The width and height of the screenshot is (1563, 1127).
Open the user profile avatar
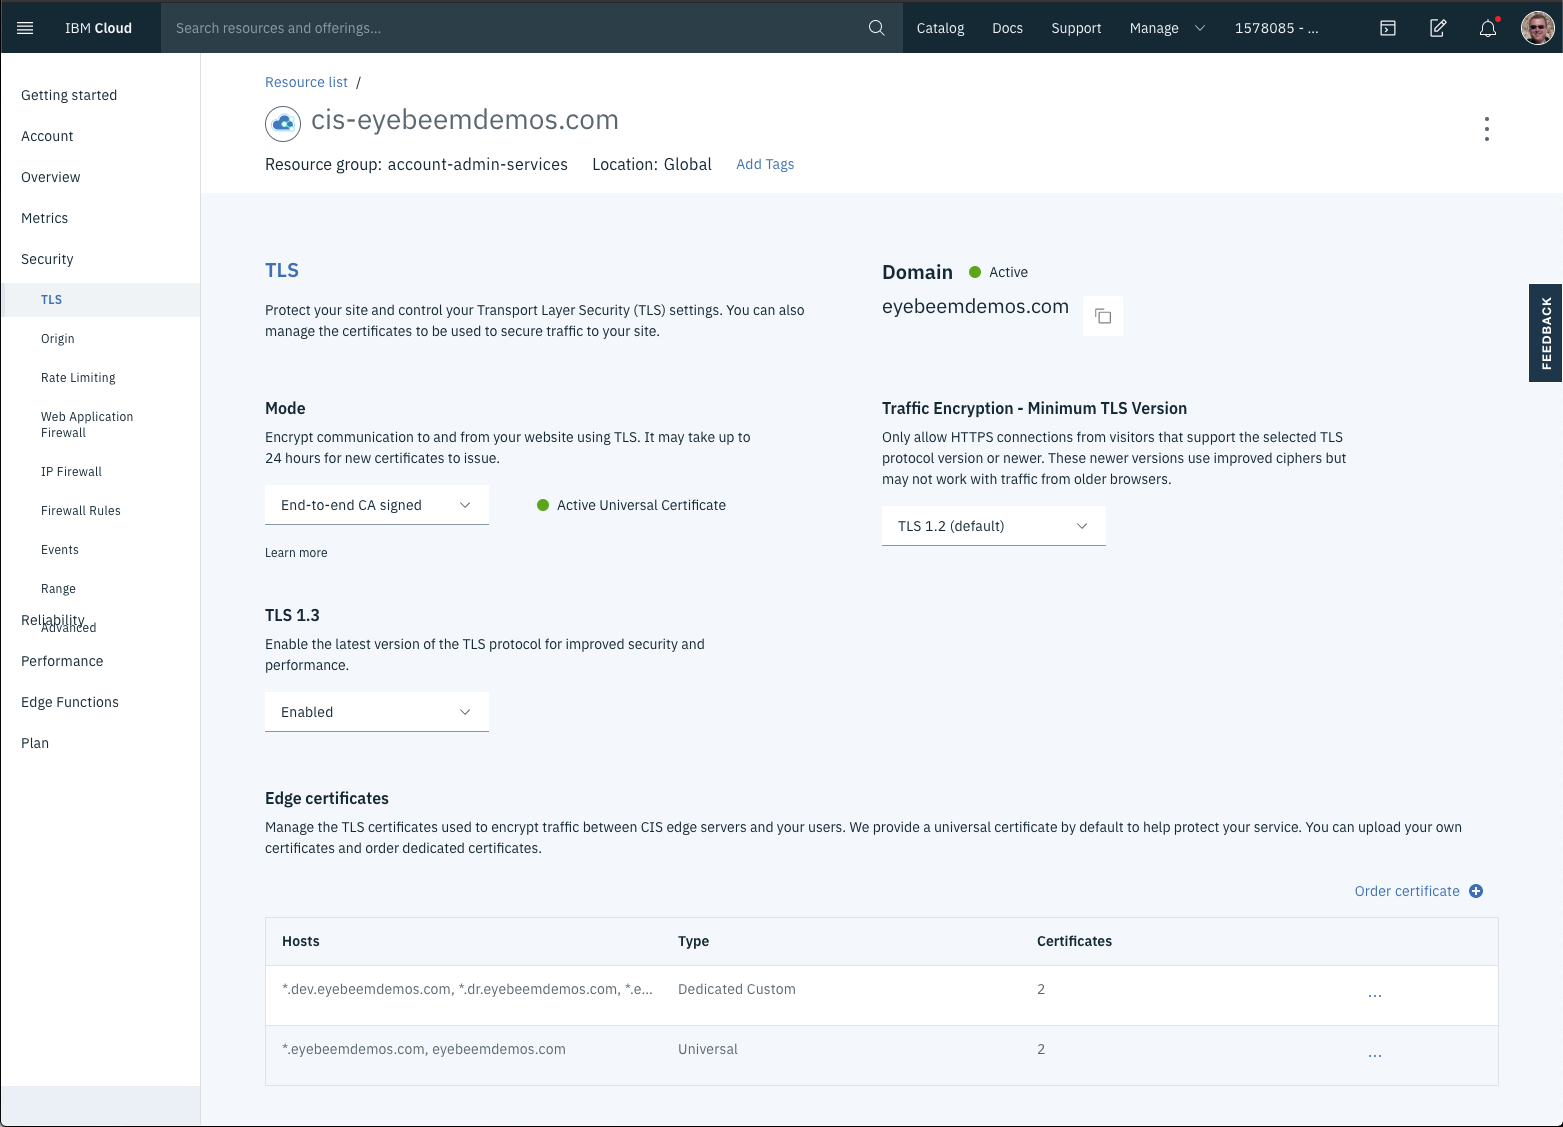pos(1538,28)
